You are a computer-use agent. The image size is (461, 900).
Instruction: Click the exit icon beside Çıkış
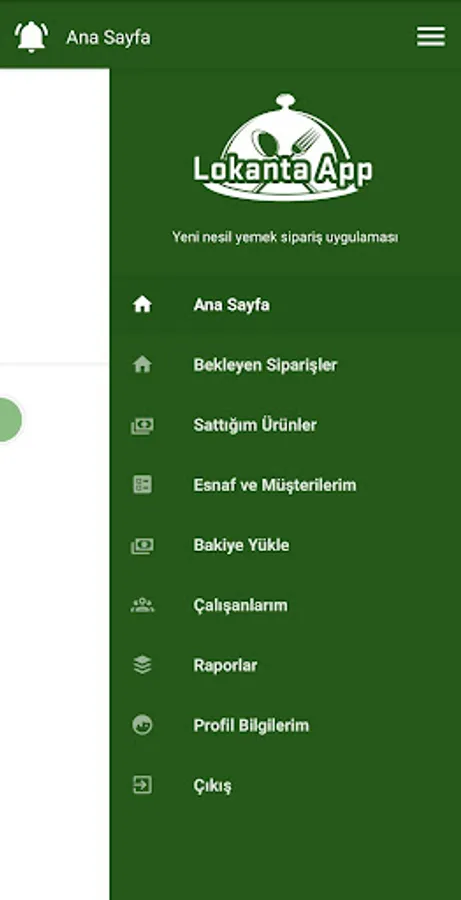click(x=142, y=785)
